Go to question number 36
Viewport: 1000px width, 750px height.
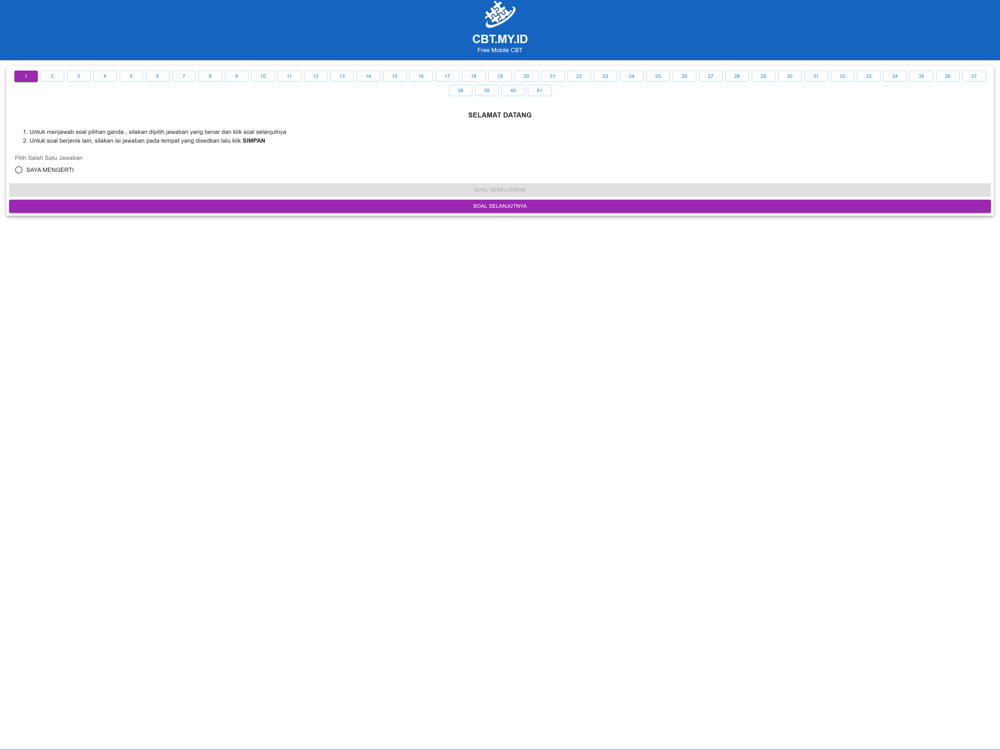948,76
